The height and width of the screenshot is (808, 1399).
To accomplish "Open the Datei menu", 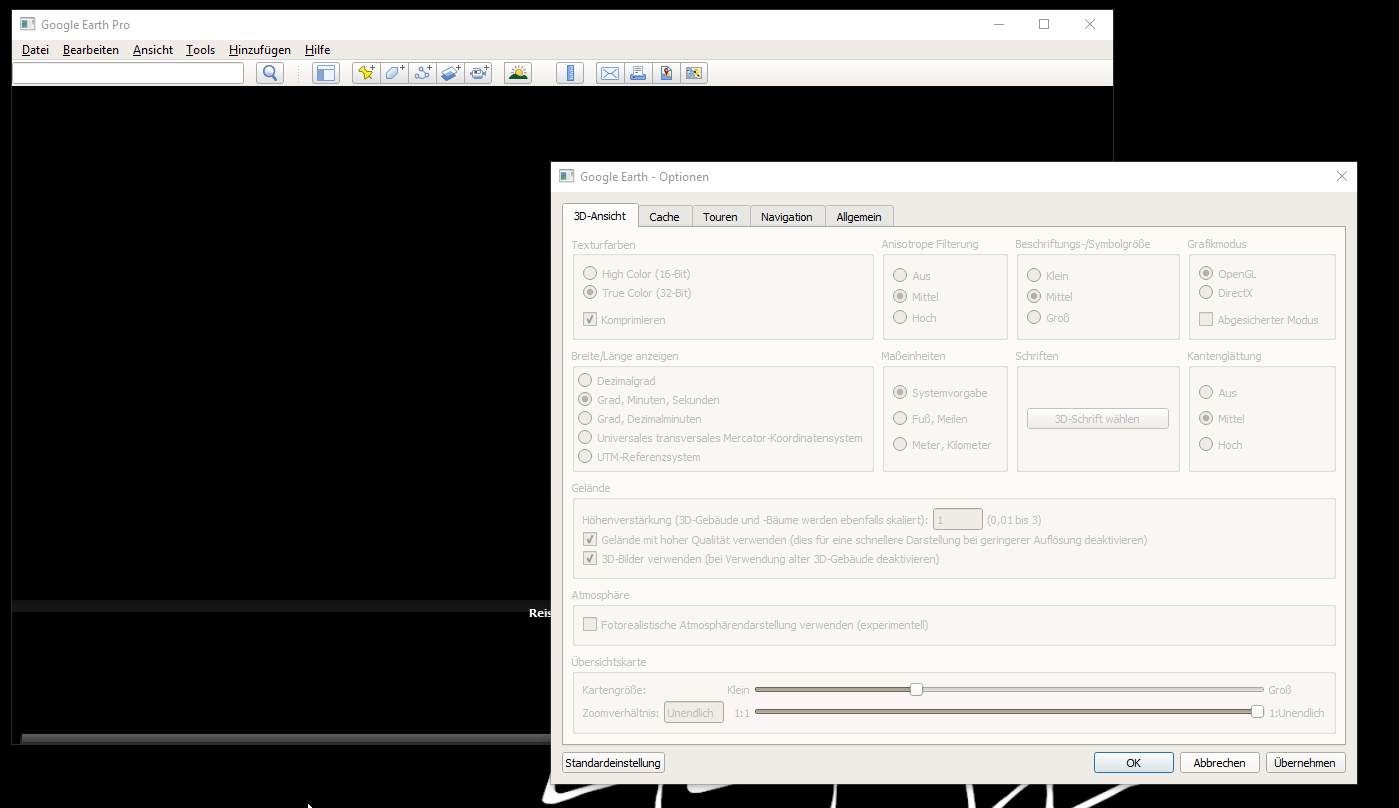I will click(35, 50).
